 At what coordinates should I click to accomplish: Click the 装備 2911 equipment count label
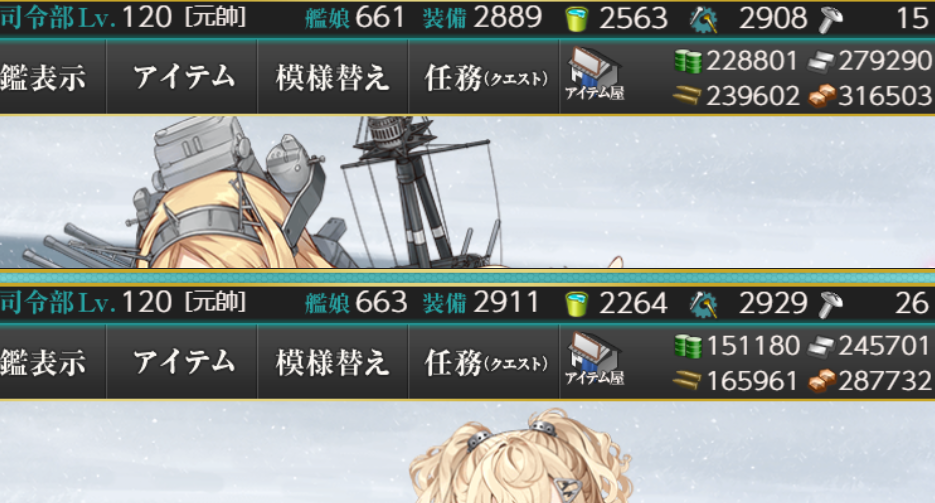click(x=481, y=303)
